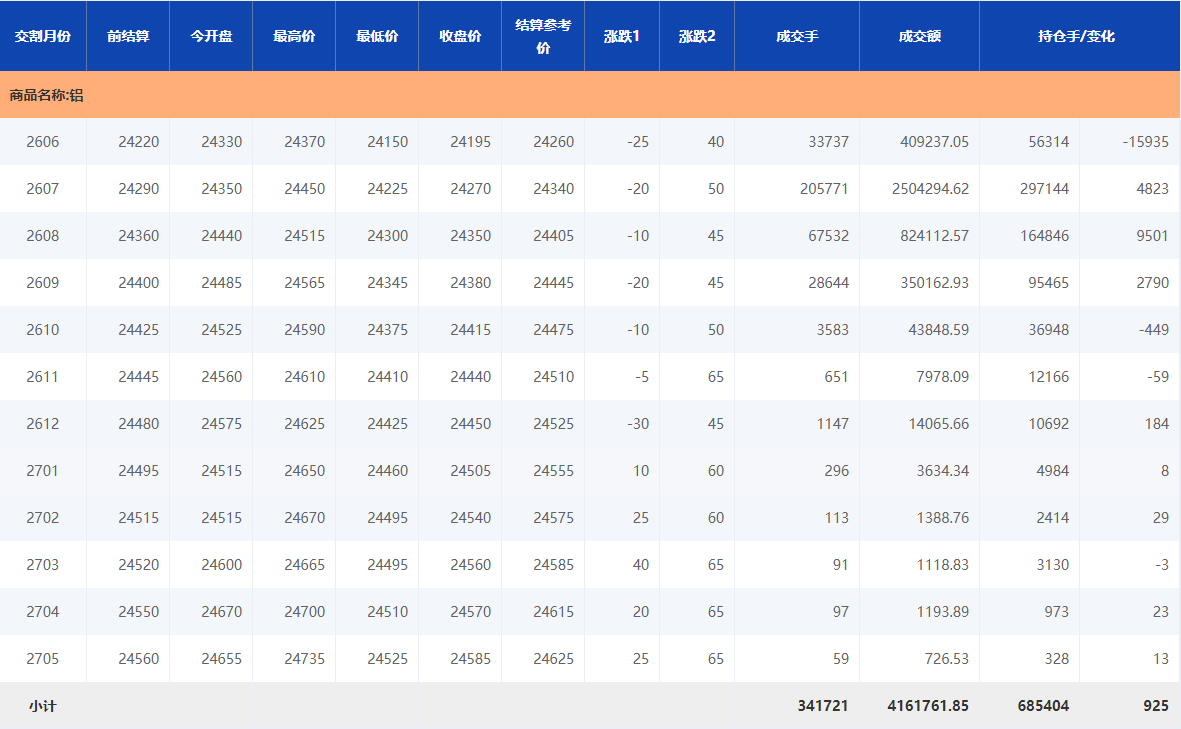
Task: Select delivery month 2606 cell
Action: click(42, 142)
